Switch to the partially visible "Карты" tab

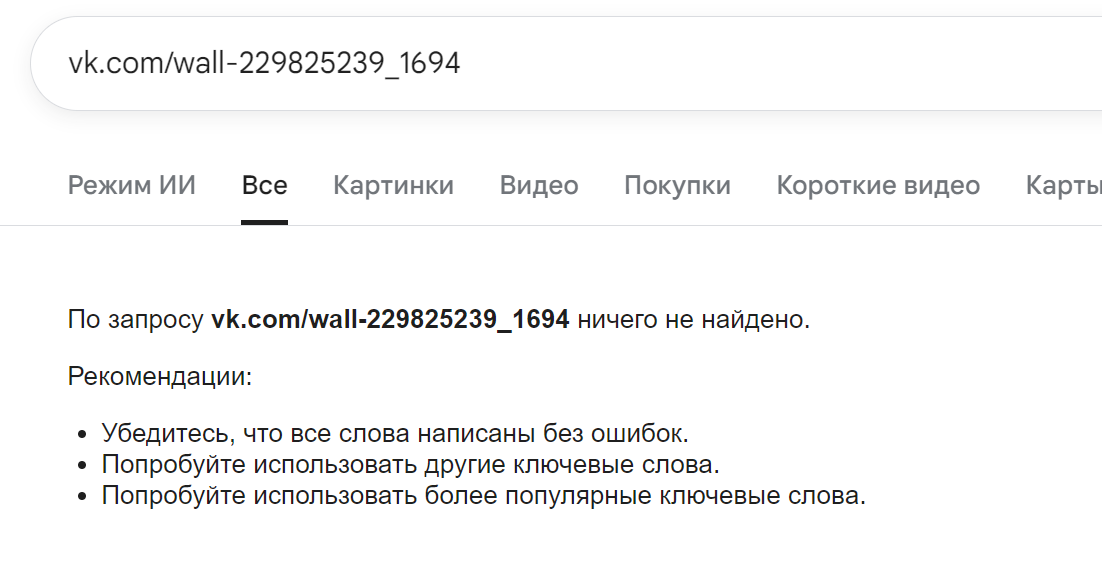pyautogui.click(x=1065, y=185)
